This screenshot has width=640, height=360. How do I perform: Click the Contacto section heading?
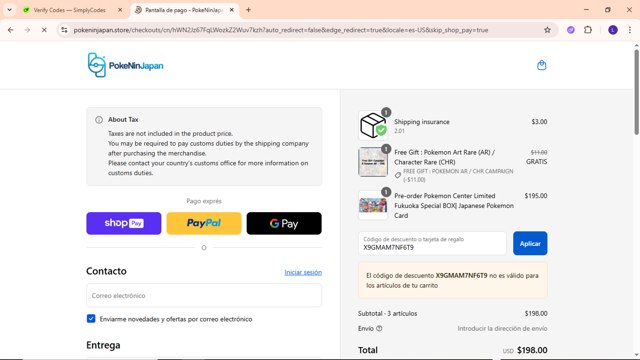point(106,271)
